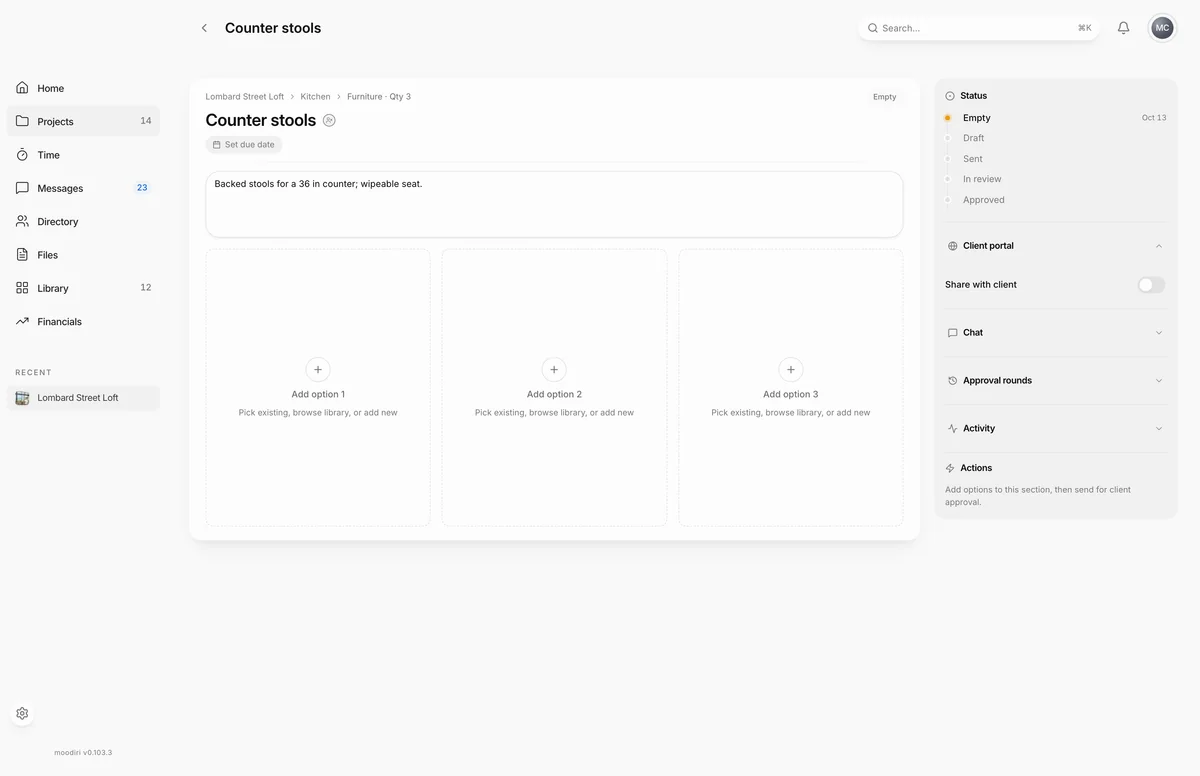The width and height of the screenshot is (1200, 776).
Task: Click the plus icon for option 3
Action: (791, 369)
